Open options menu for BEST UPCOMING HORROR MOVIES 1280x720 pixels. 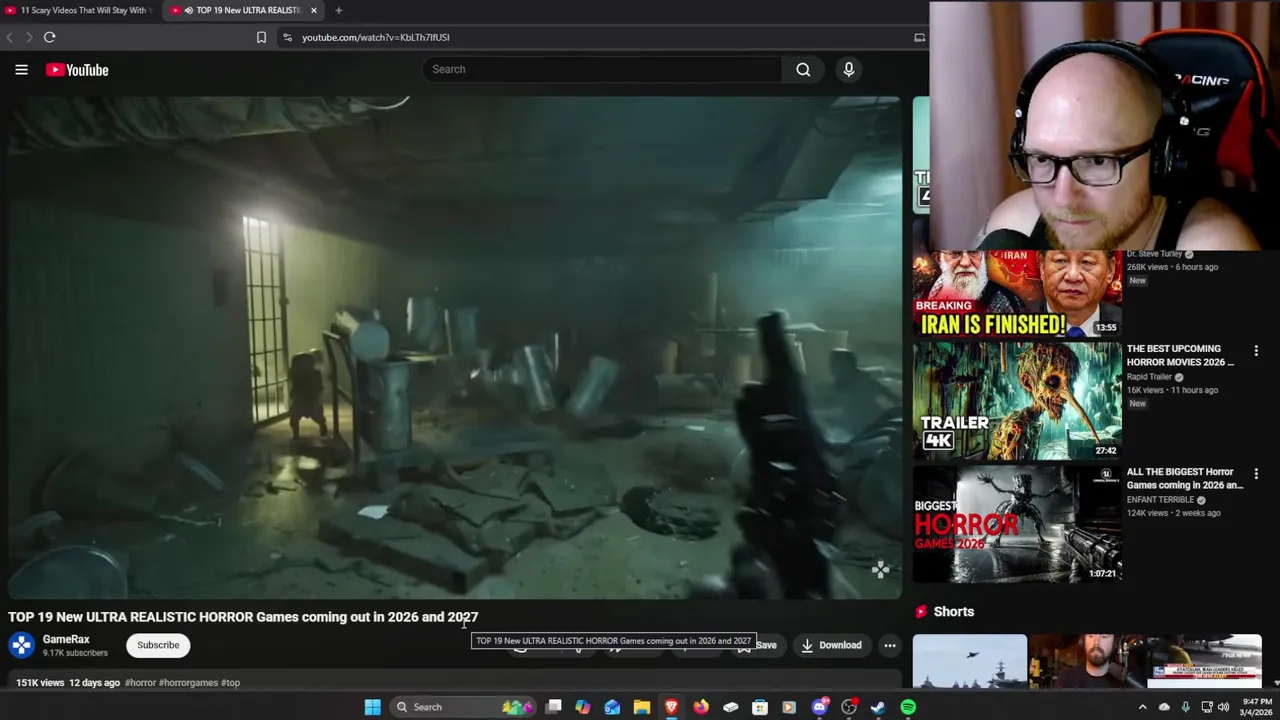[x=1256, y=351]
